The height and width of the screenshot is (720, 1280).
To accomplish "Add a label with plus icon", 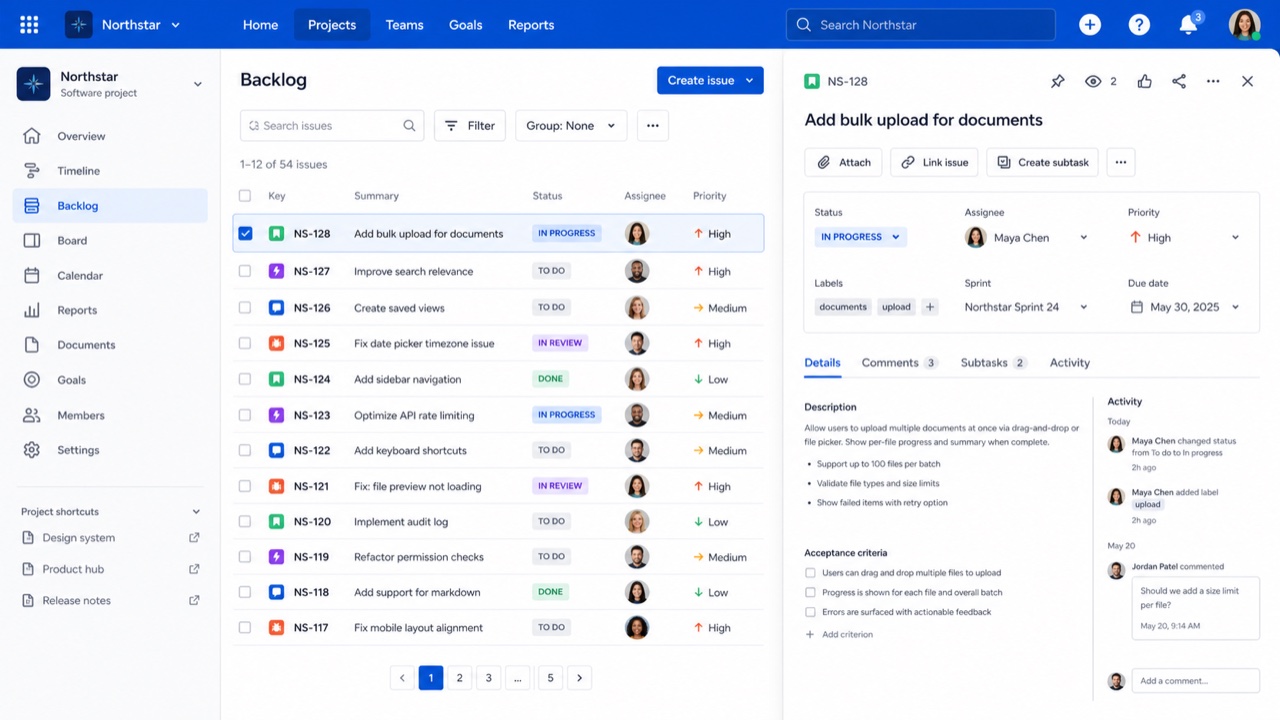I will tap(930, 307).
